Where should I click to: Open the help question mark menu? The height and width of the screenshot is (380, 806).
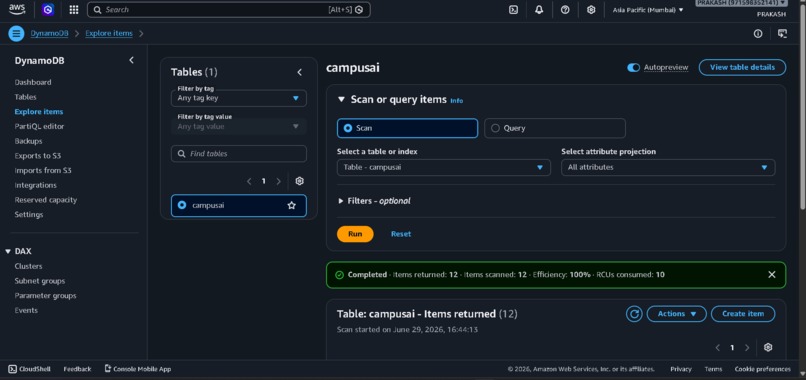[565, 9]
